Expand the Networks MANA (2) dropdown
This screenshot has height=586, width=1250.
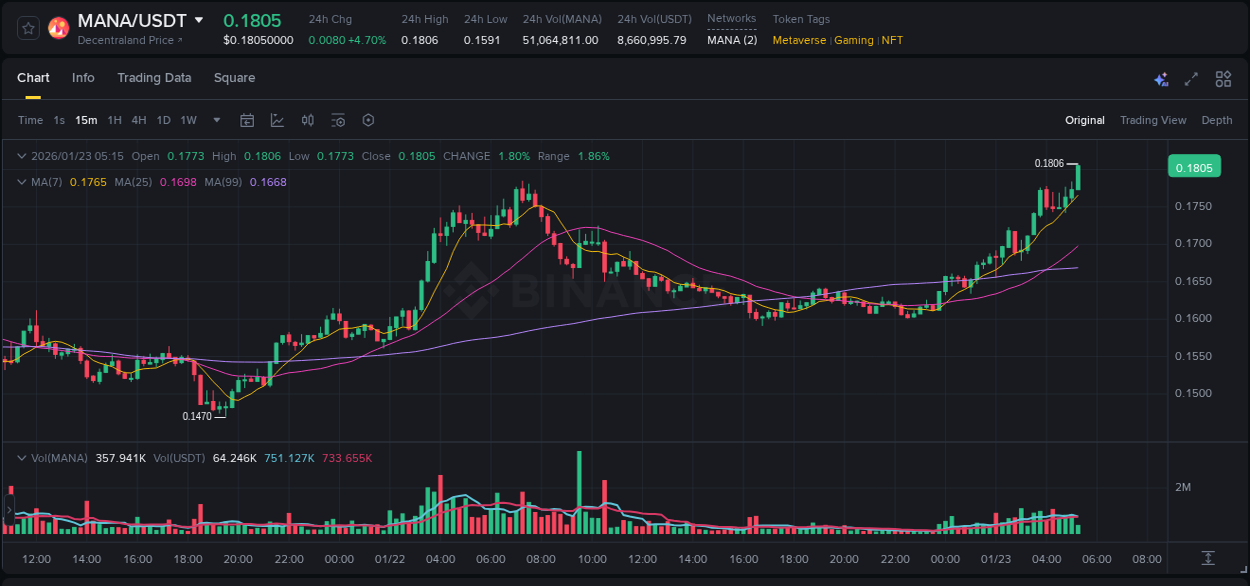point(732,40)
